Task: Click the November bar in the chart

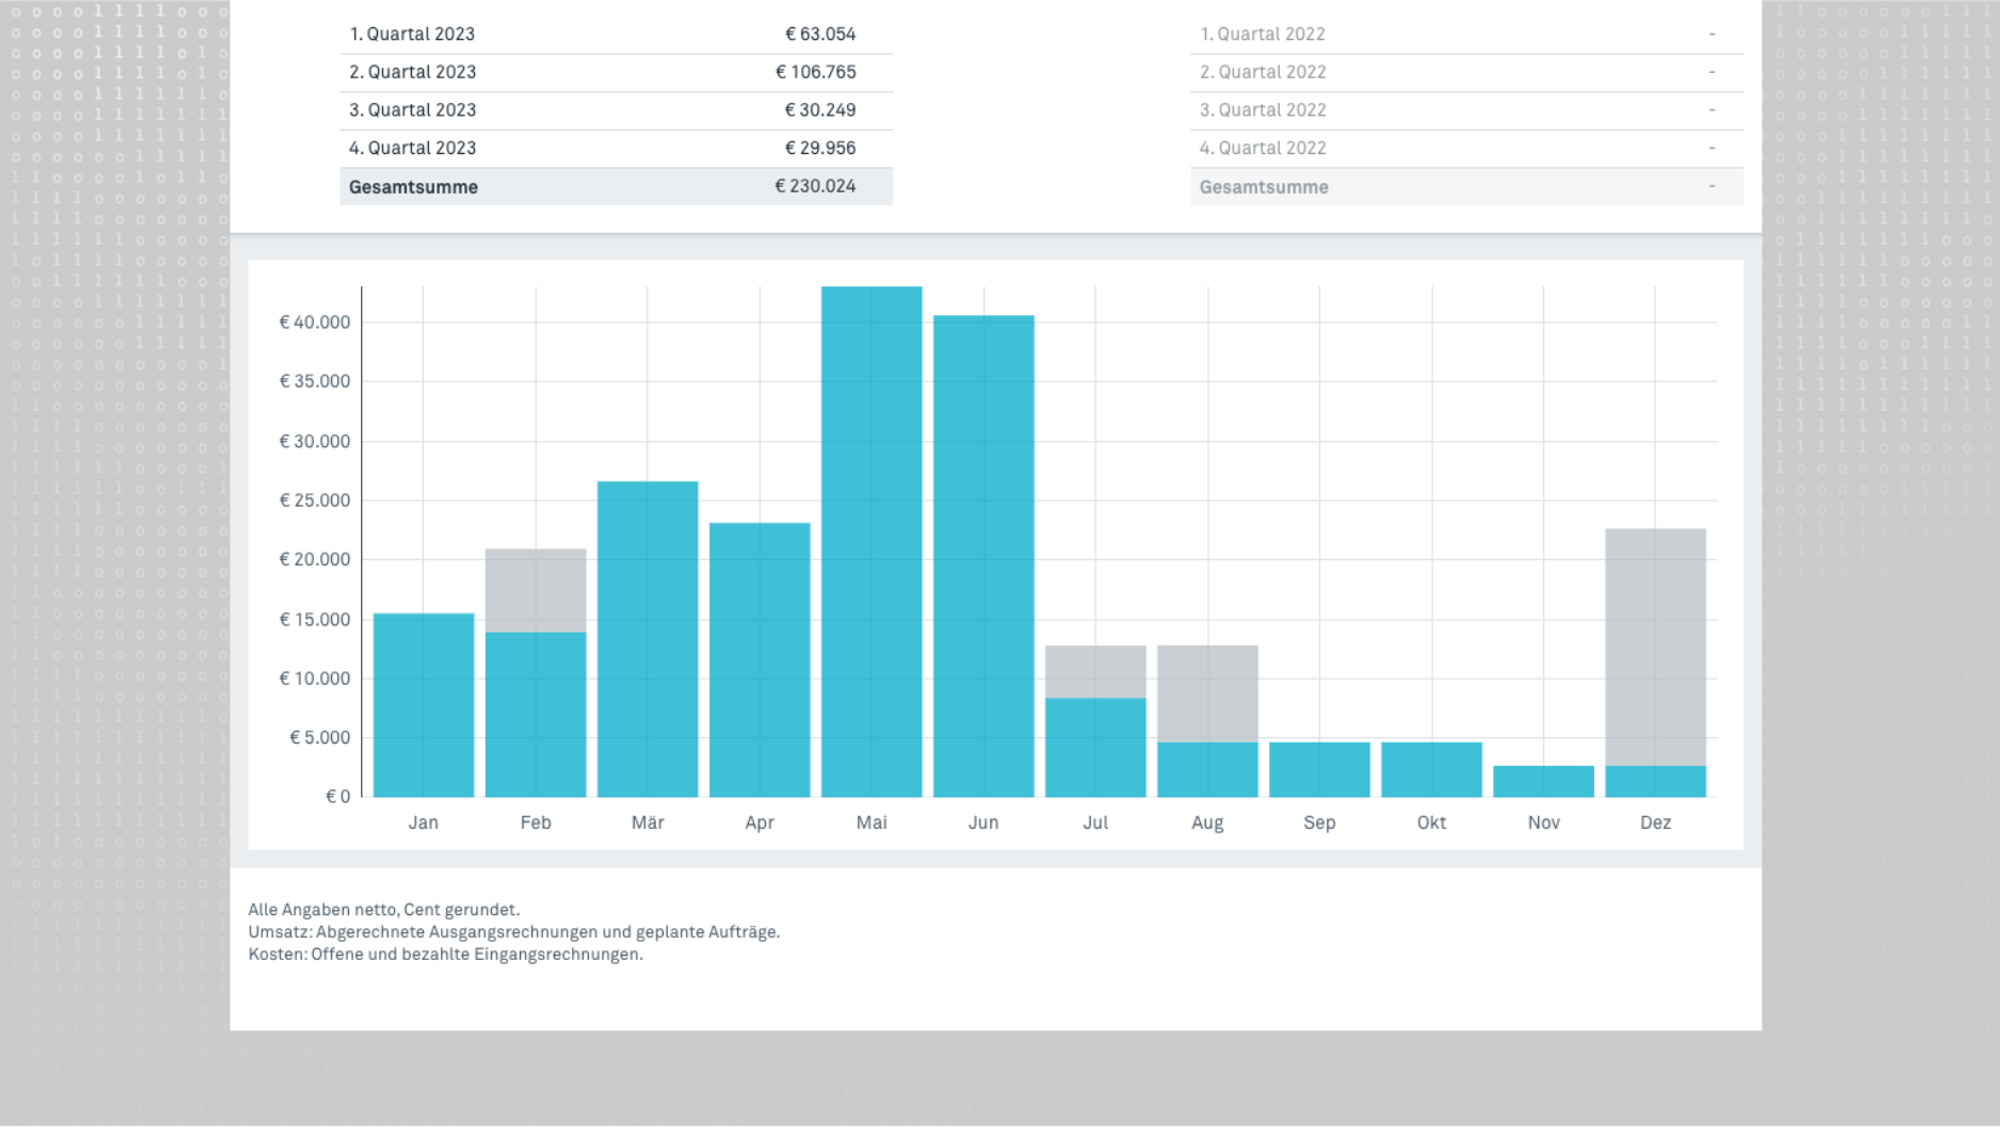Action: point(1544,782)
